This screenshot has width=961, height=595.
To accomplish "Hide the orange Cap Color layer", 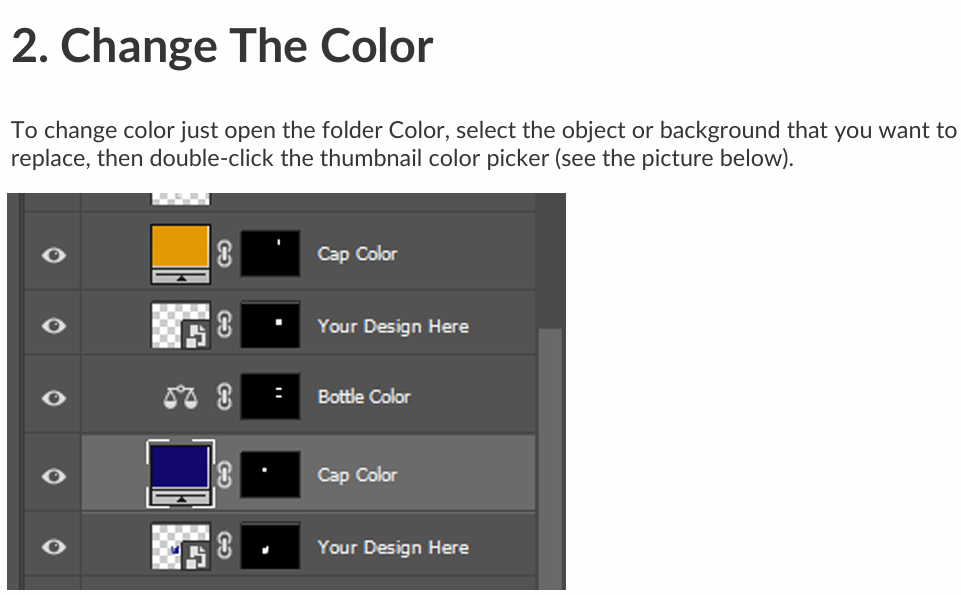I will click(x=54, y=254).
